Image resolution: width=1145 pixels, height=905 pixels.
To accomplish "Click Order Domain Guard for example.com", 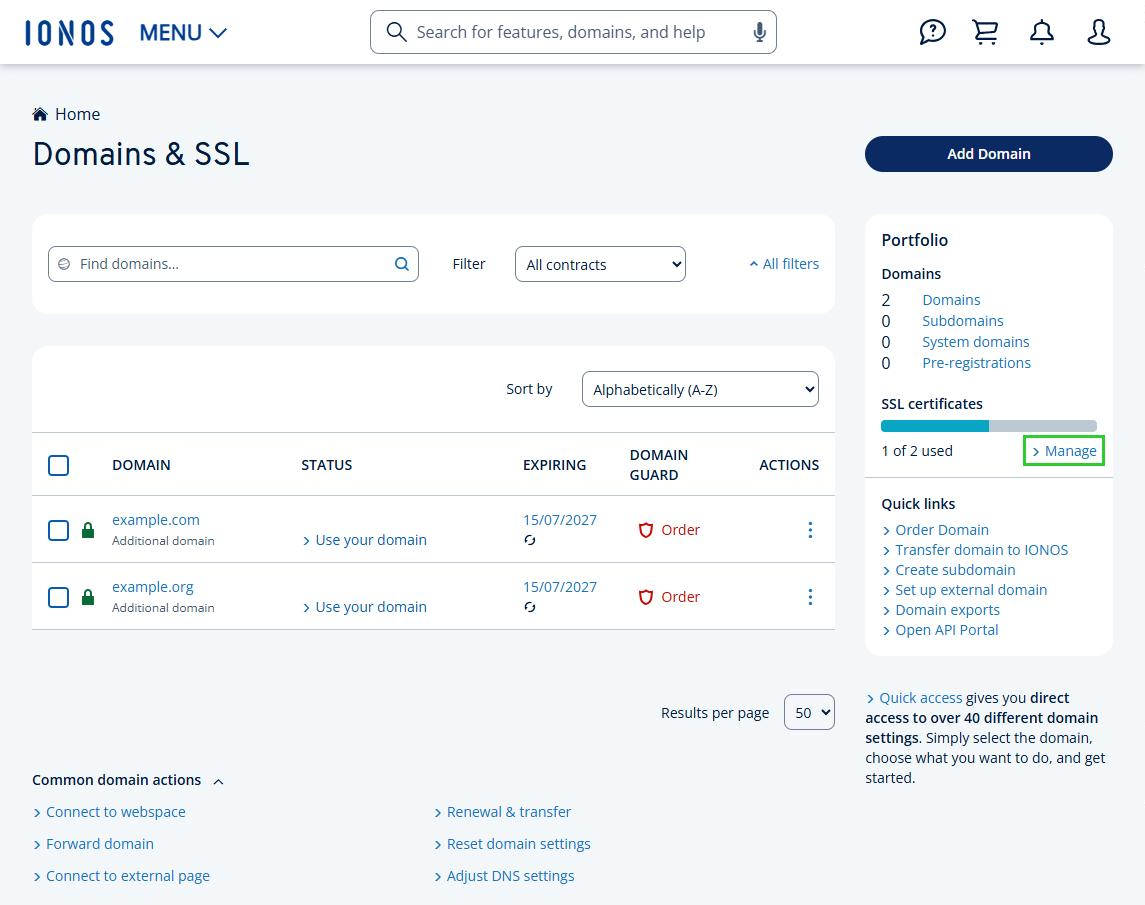I will (x=681, y=530).
